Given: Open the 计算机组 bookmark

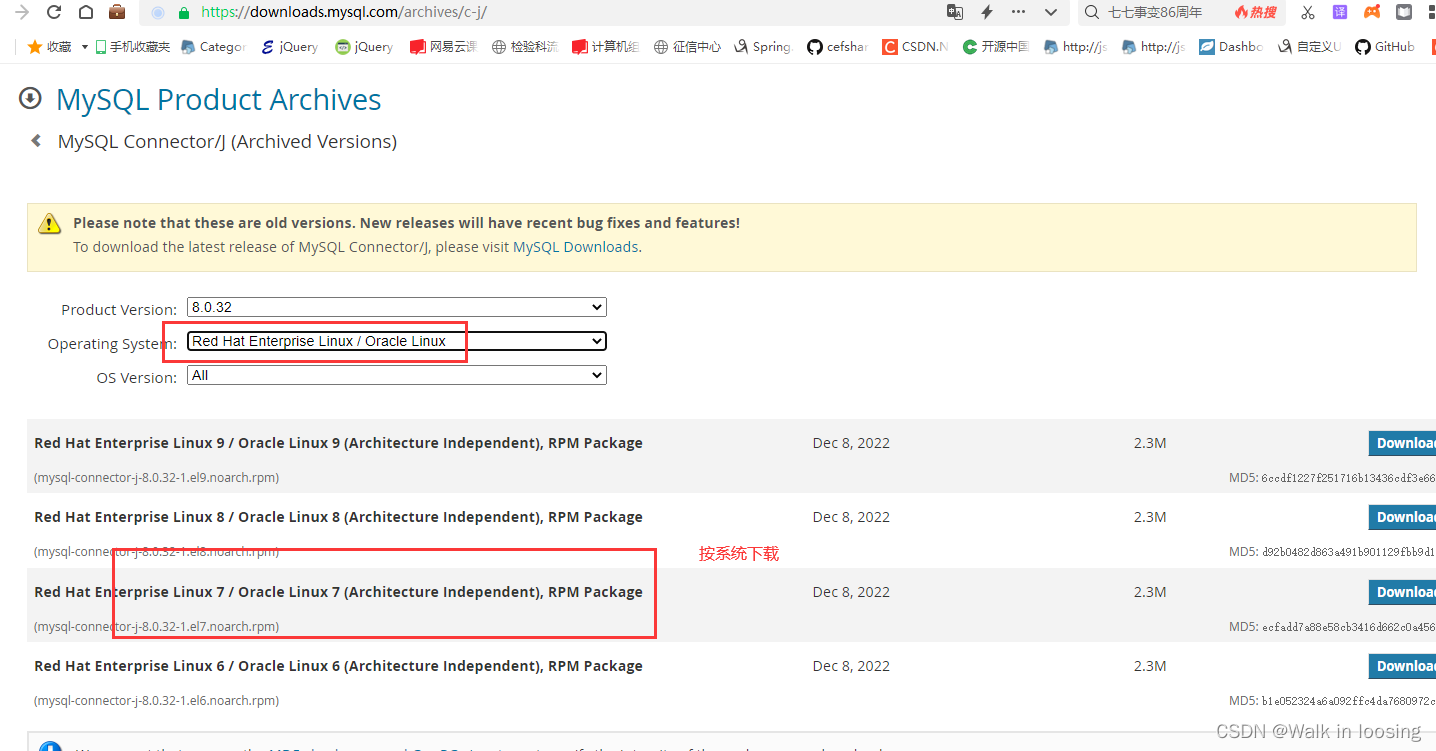Looking at the screenshot, I should 605,47.
